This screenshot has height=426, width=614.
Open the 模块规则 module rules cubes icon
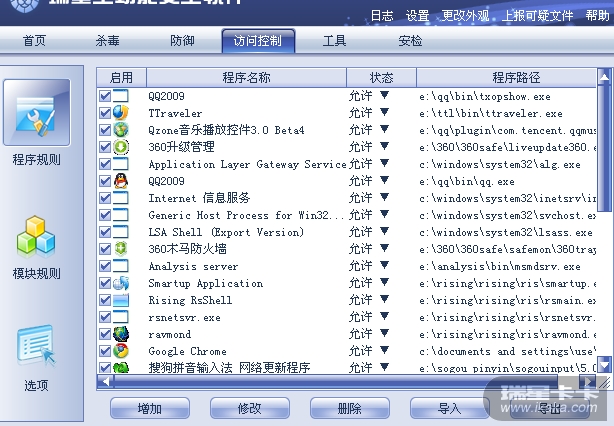click(x=36, y=235)
